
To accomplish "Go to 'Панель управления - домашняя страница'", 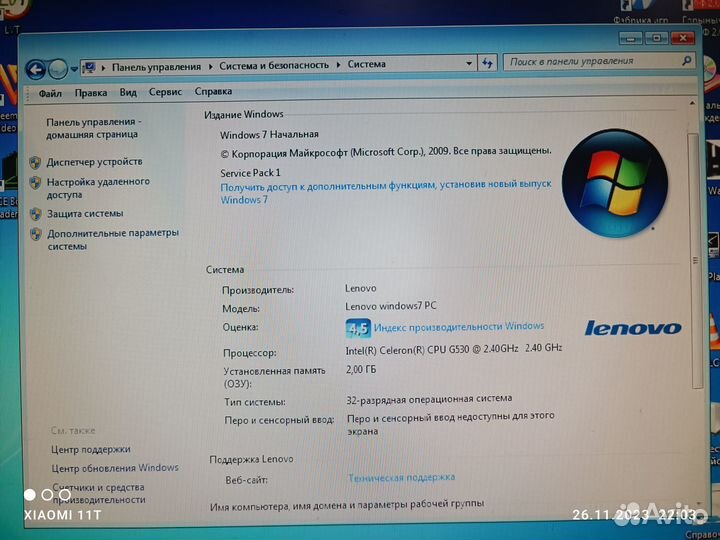I will (94, 128).
